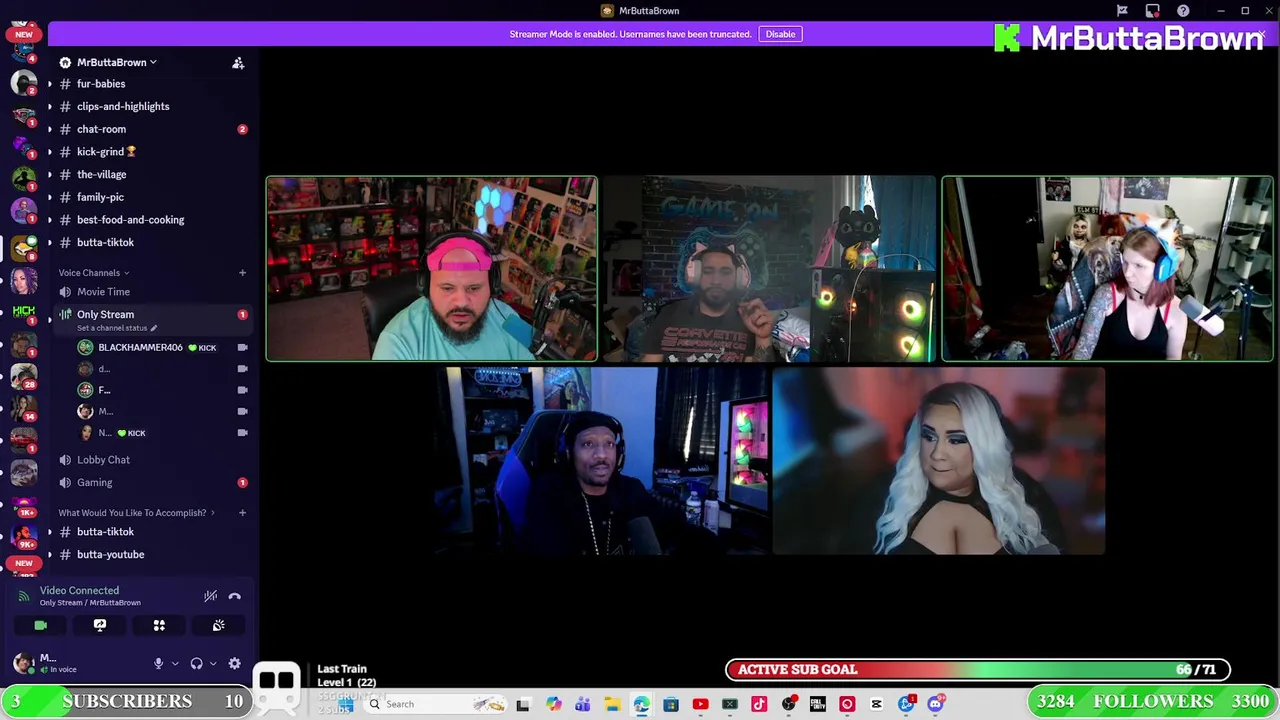Viewport: 1280px width, 720px height.
Task: Open the Xbox app taskbar icon
Action: [729, 704]
